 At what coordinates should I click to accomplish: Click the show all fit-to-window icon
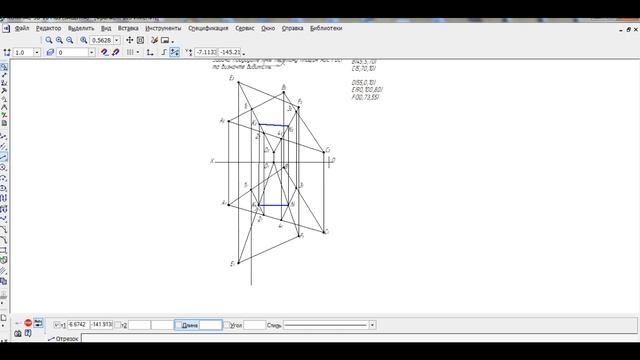140,40
